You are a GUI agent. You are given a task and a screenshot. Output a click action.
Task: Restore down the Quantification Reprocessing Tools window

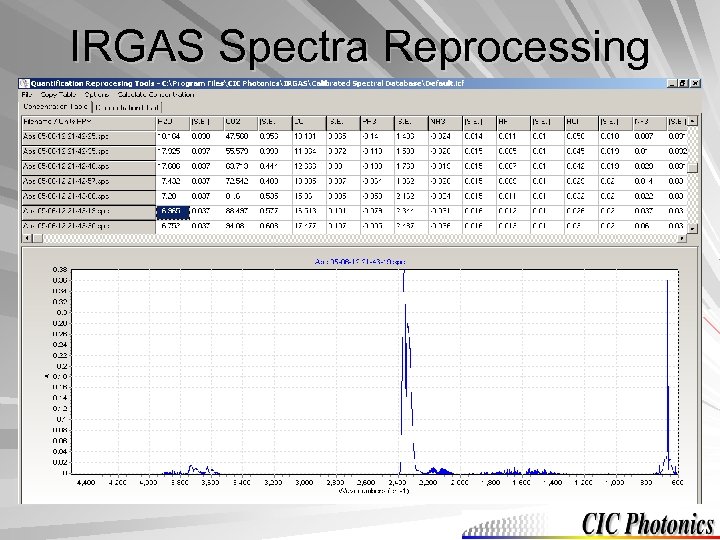[x=683, y=83]
